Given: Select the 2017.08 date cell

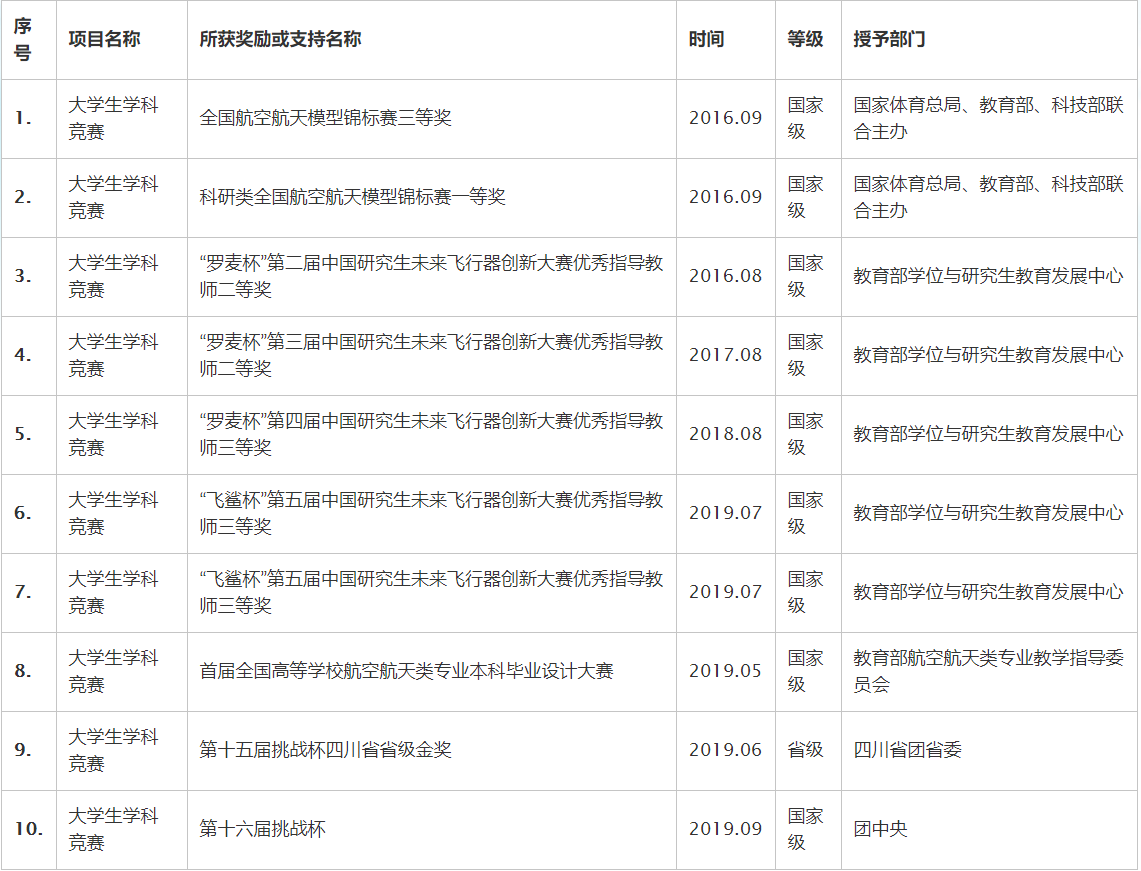Looking at the screenshot, I should (x=725, y=356).
